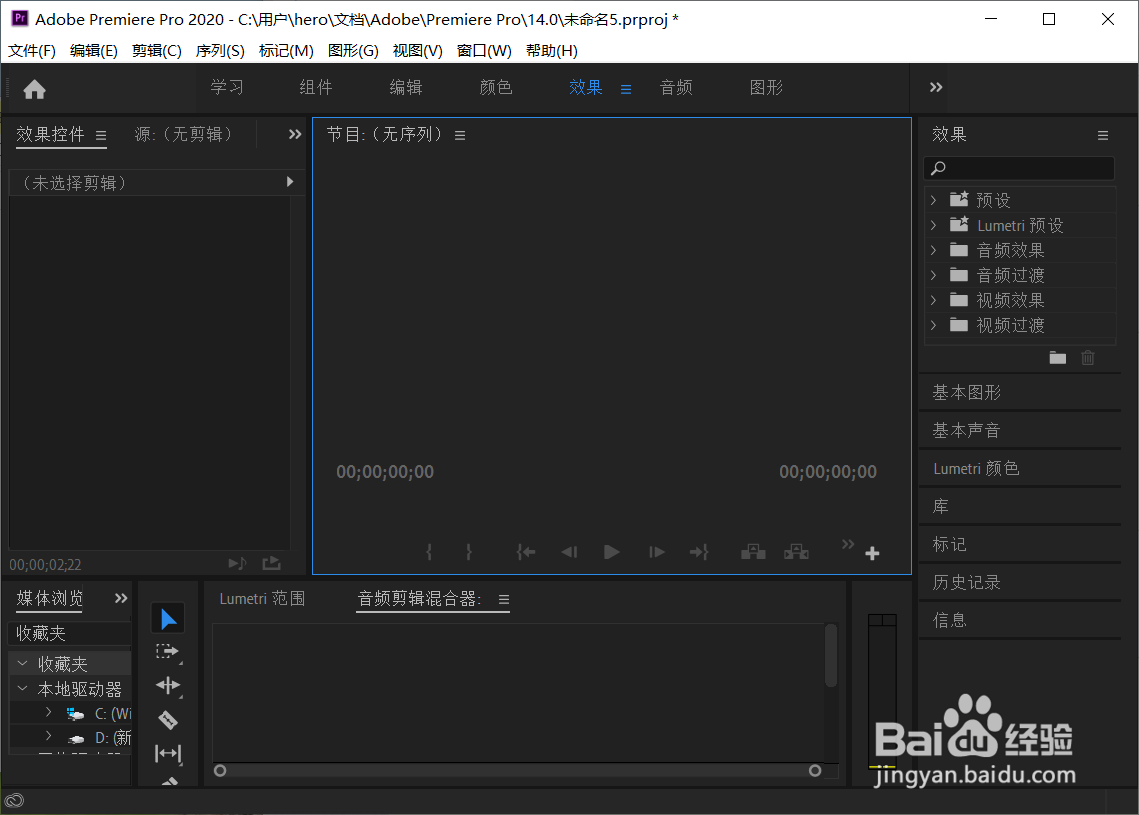Screen dimensions: 1139x815
Task: Expand the 音频效果 folder
Action: pos(933,250)
